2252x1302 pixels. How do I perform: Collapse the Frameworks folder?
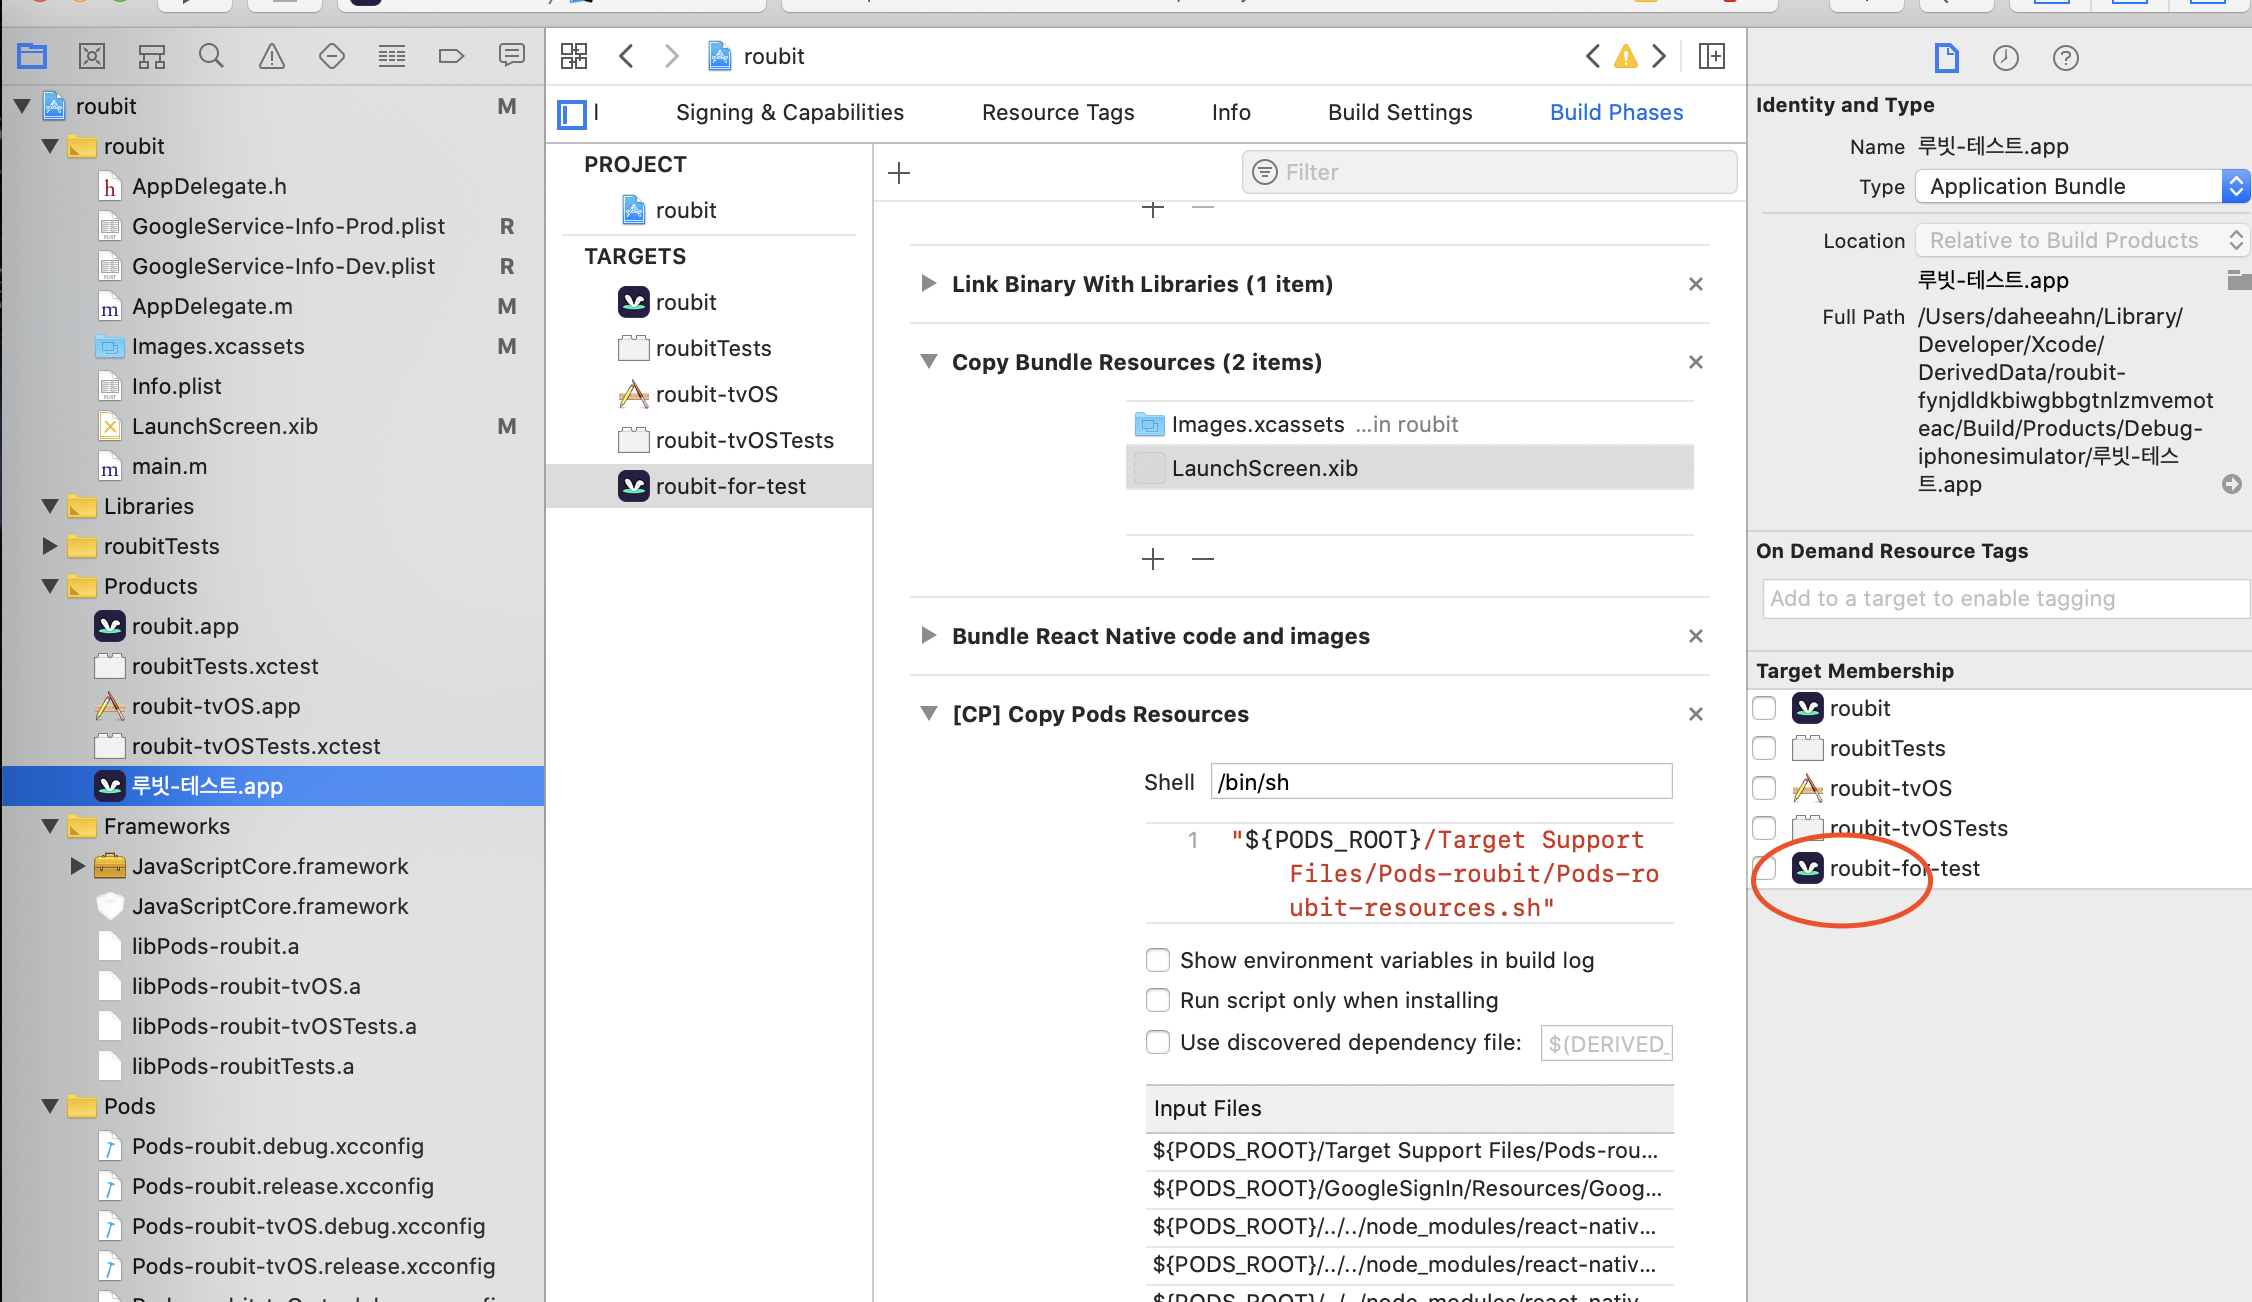tap(49, 826)
